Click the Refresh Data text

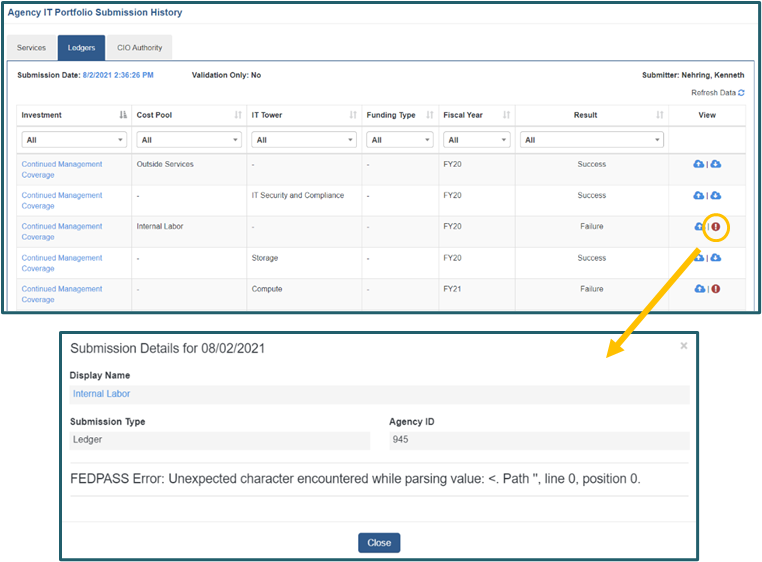click(713, 93)
